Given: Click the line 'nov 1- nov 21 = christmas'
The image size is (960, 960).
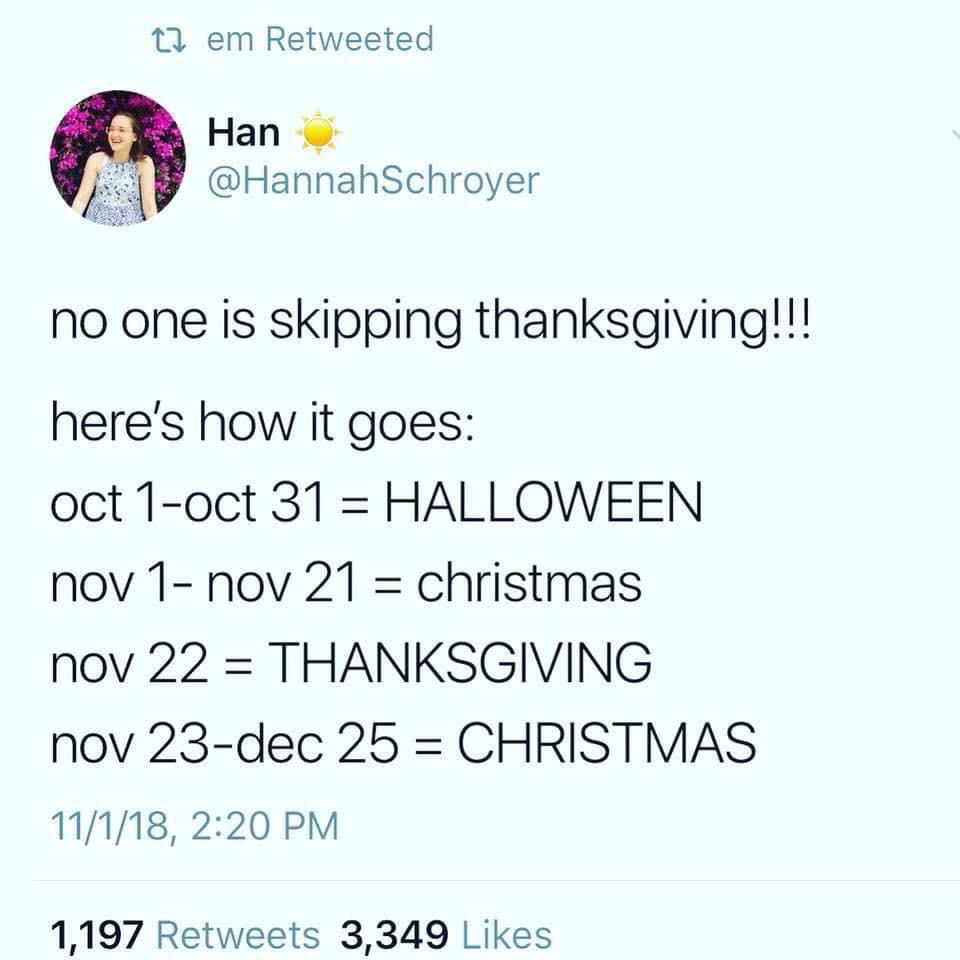Looking at the screenshot, I should [347, 582].
